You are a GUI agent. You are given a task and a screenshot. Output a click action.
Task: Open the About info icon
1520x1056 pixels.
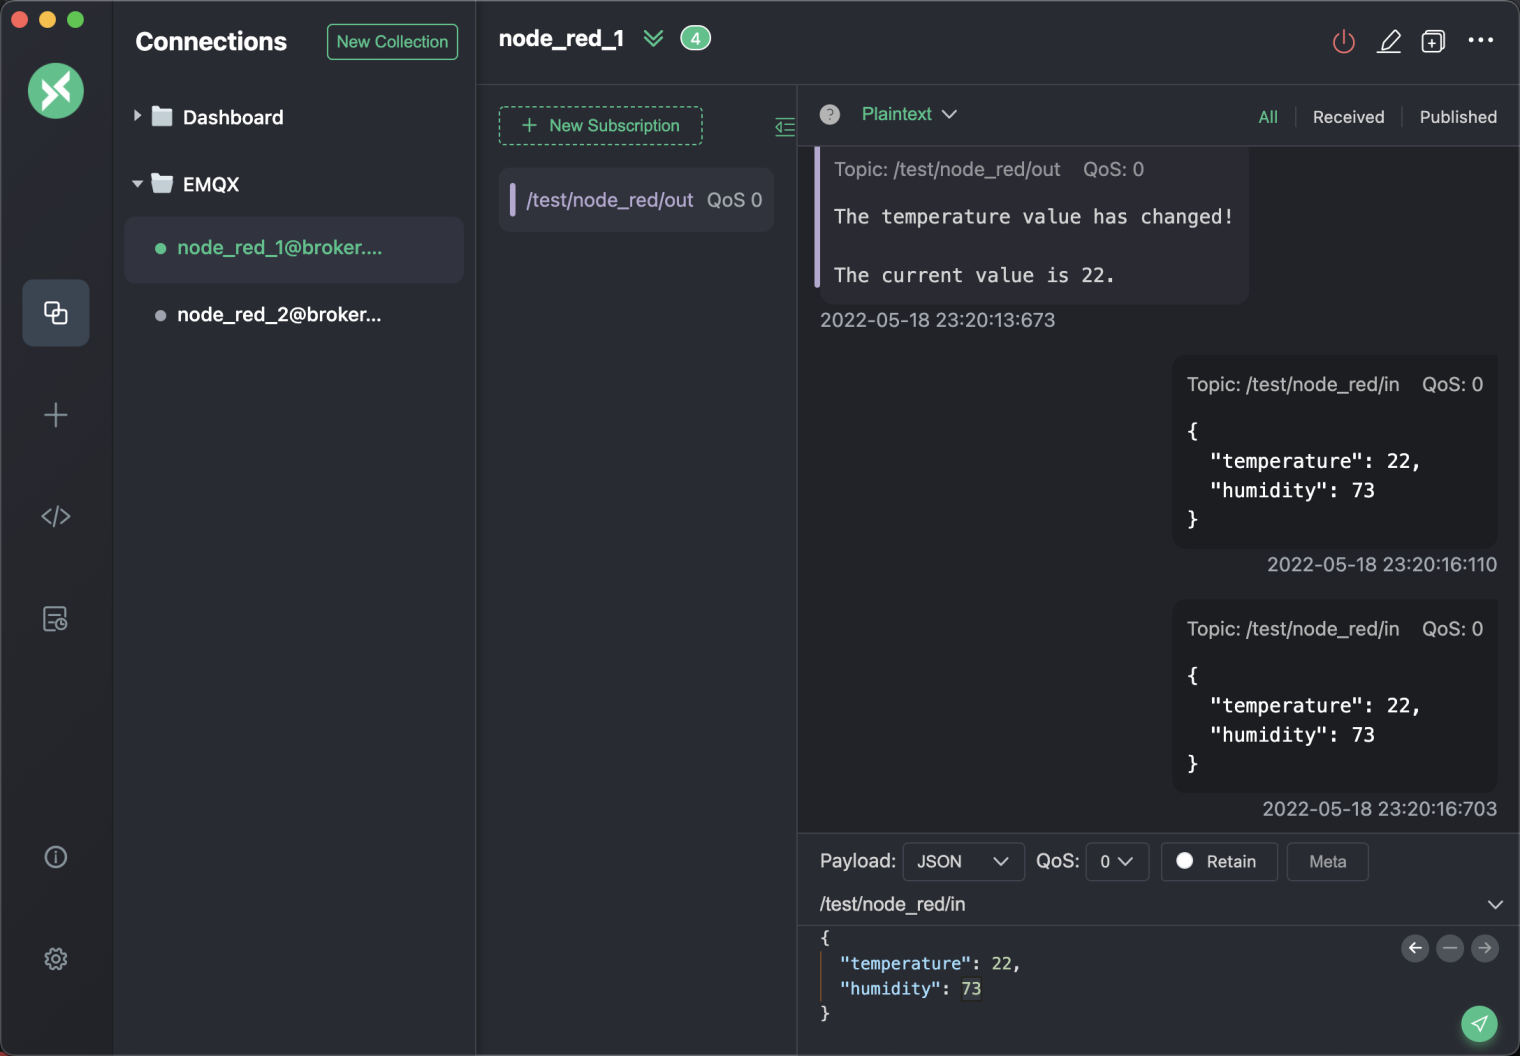coord(56,857)
